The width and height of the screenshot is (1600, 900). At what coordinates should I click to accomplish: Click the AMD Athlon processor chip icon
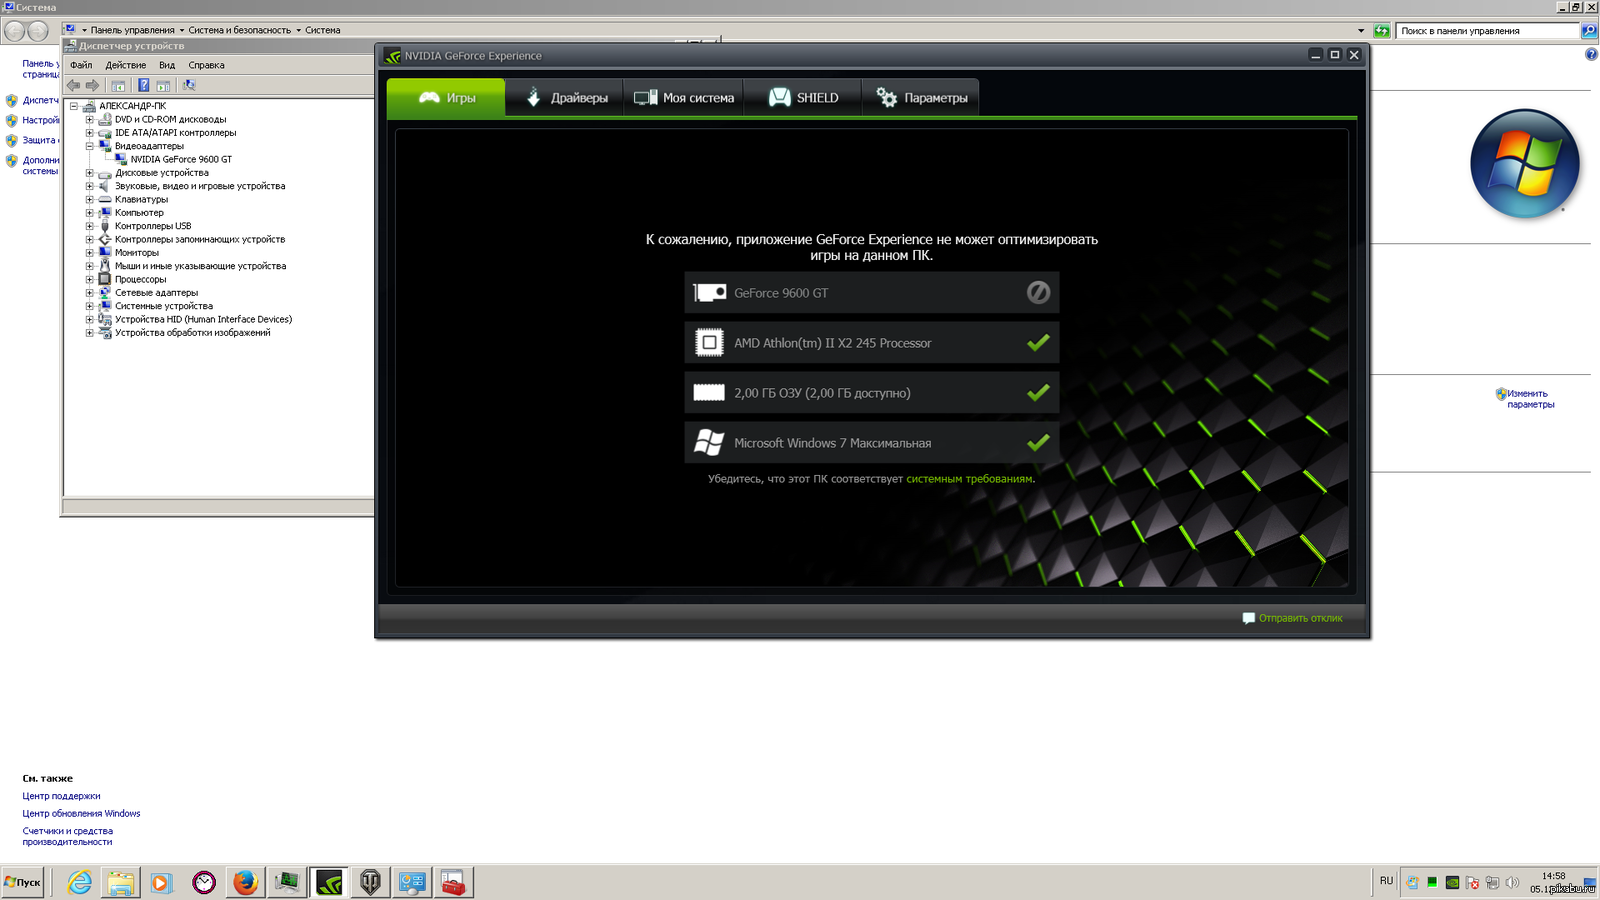click(x=709, y=343)
